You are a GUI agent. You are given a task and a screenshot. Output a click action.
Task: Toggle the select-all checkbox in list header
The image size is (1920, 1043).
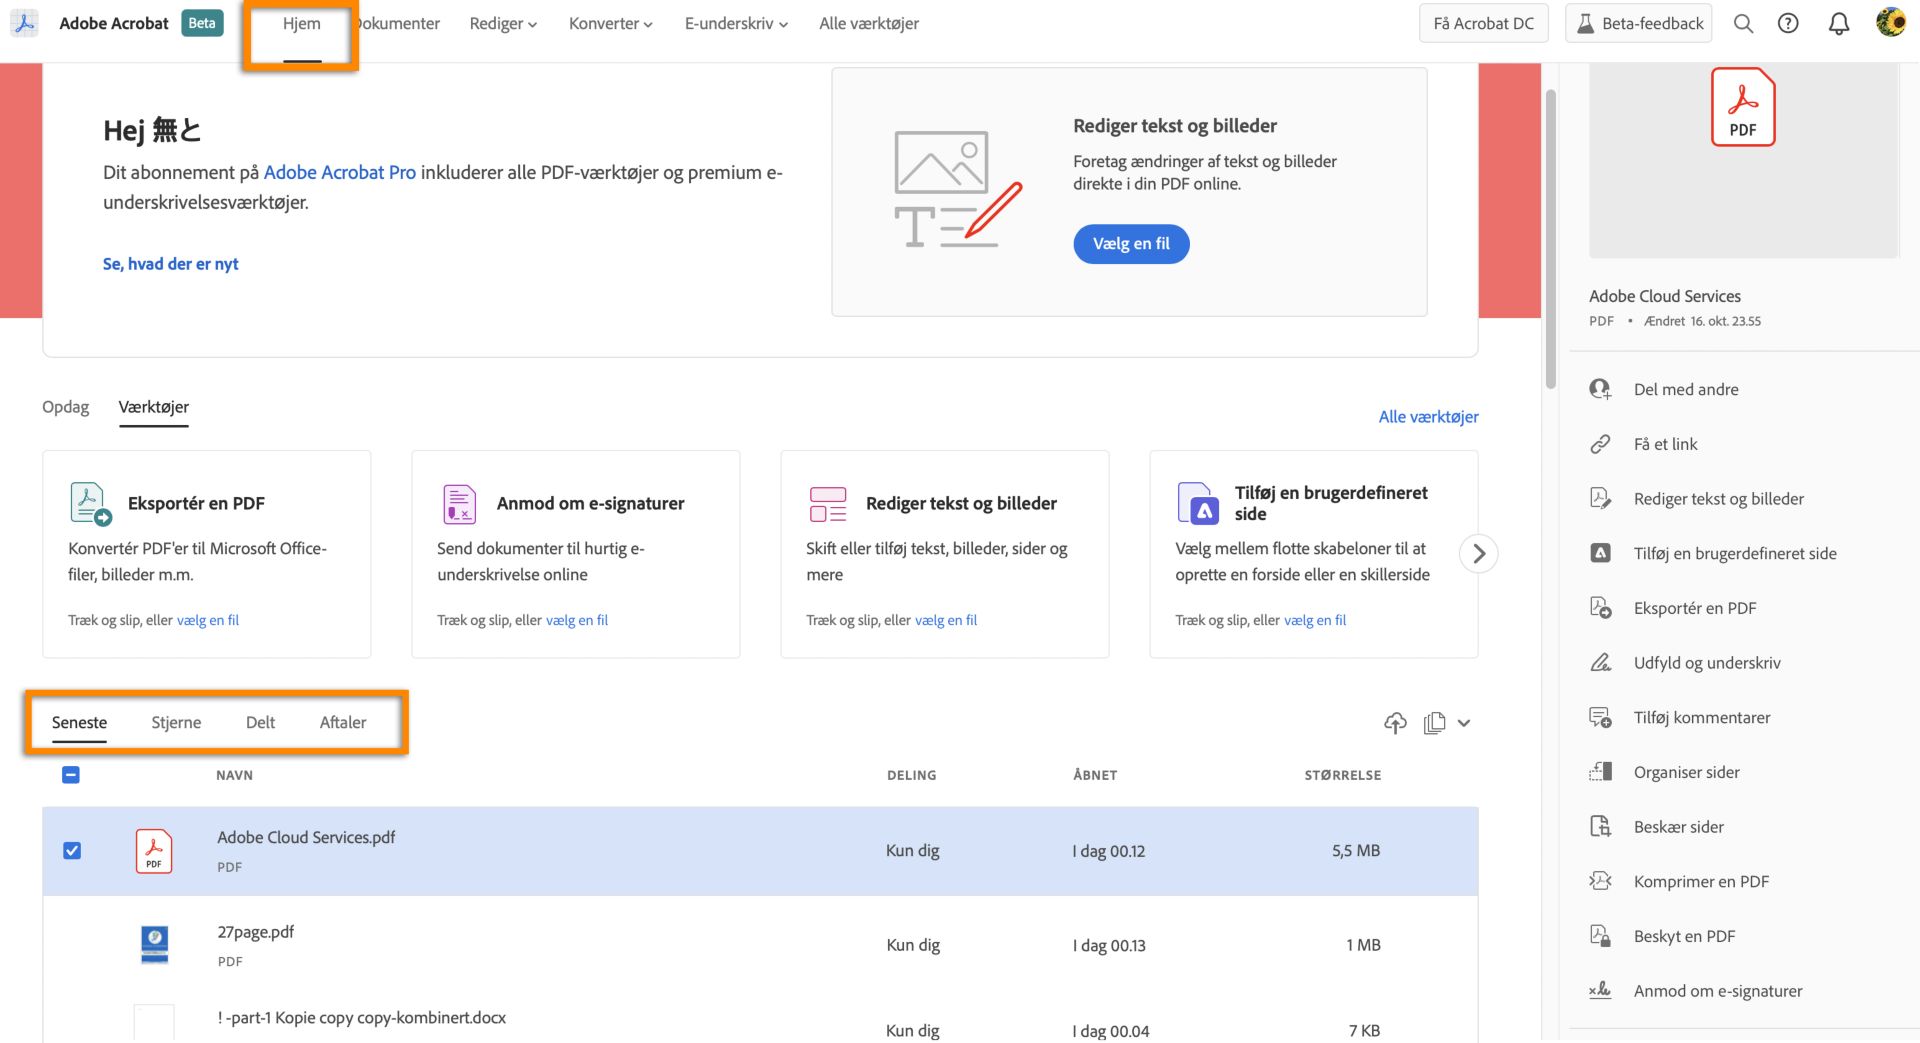[x=71, y=775]
